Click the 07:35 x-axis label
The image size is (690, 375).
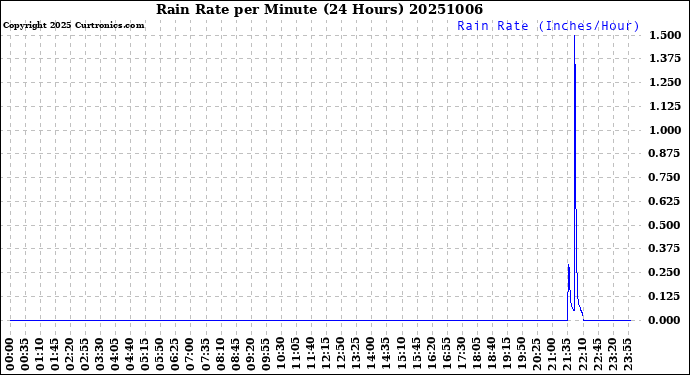click(206, 355)
